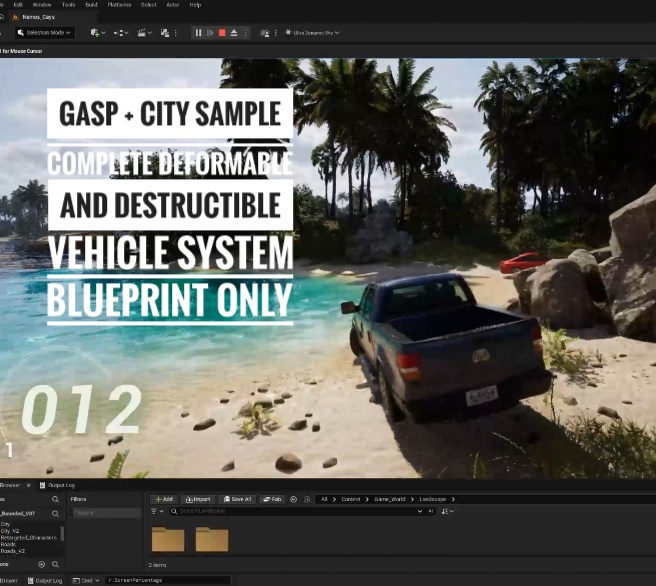Select the City_V2 folder in tree

(10, 531)
